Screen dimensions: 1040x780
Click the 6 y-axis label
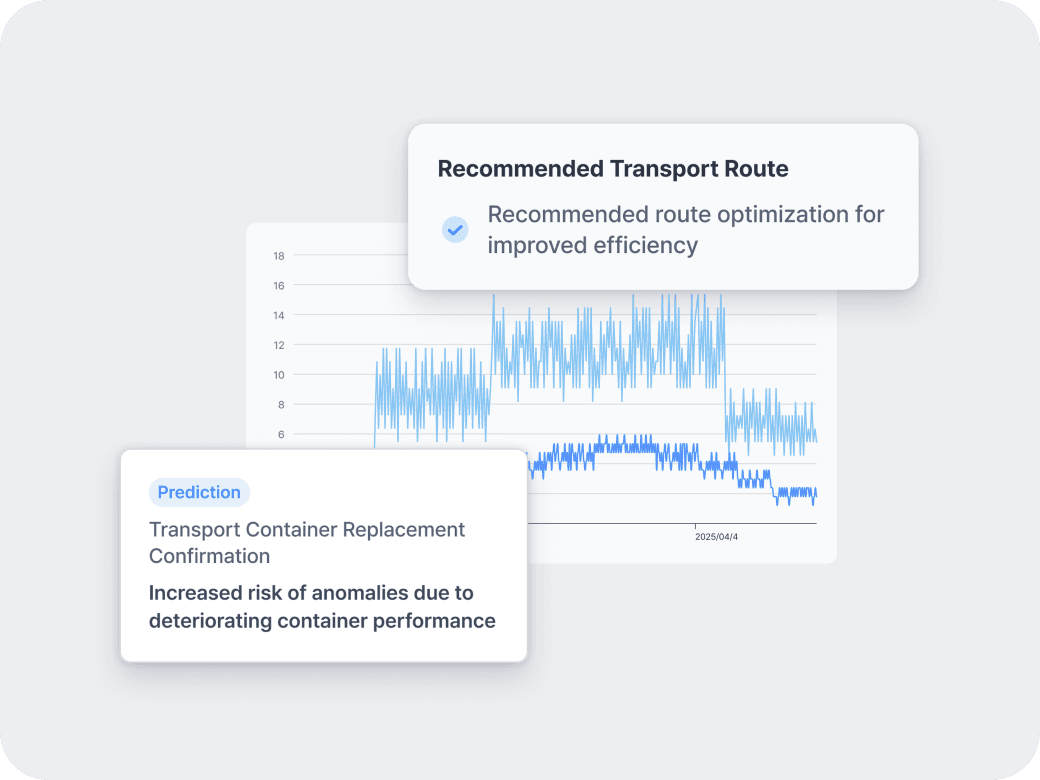tap(281, 434)
